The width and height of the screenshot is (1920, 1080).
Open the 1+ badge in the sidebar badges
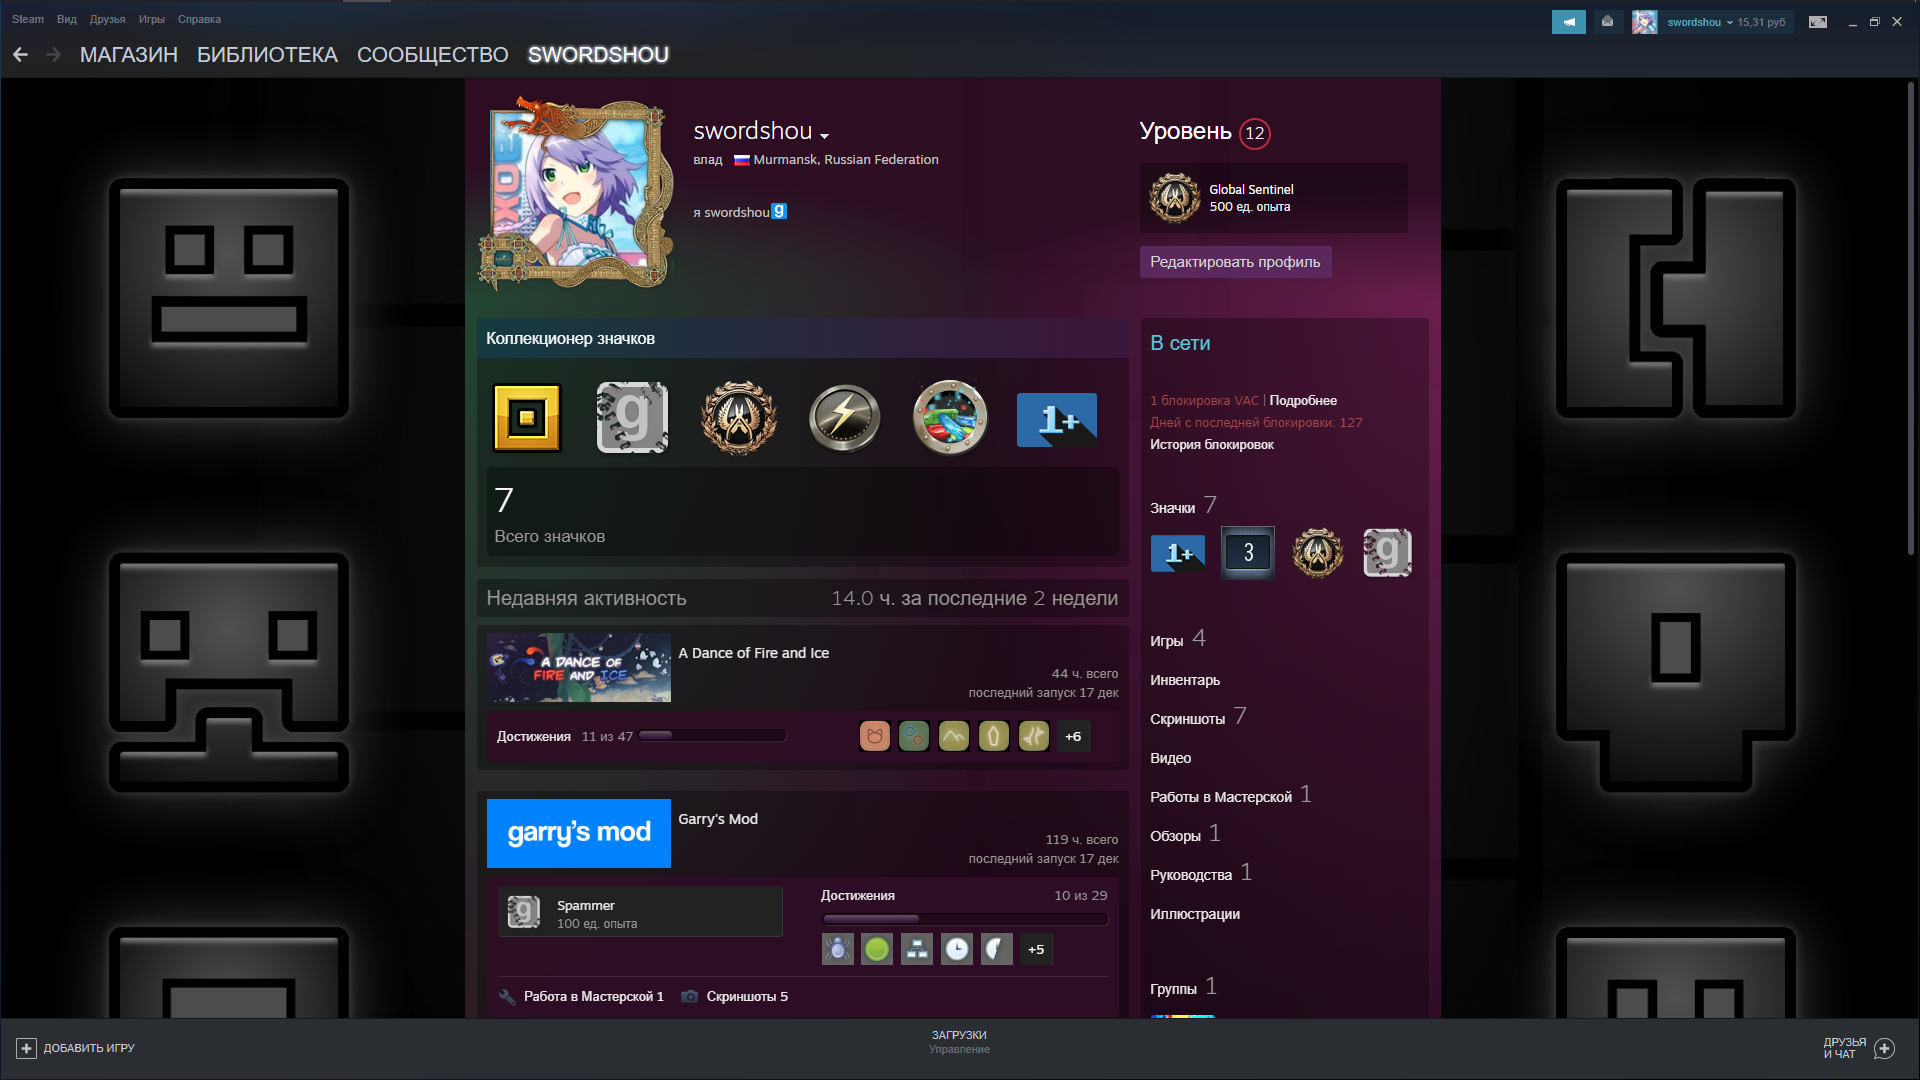[1178, 553]
